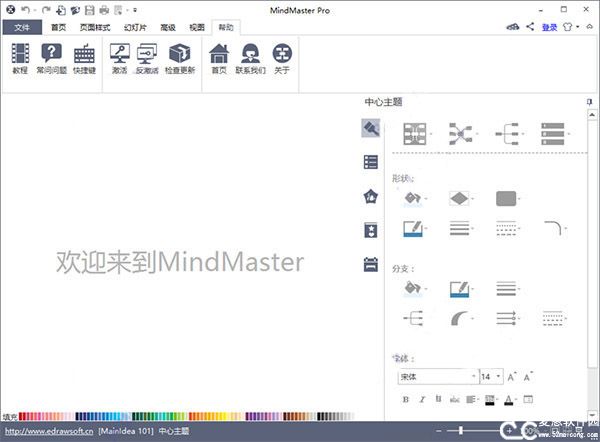This screenshot has height=442, width=600.
Task: Open the clipart sidebar panel icon
Action: (371, 196)
